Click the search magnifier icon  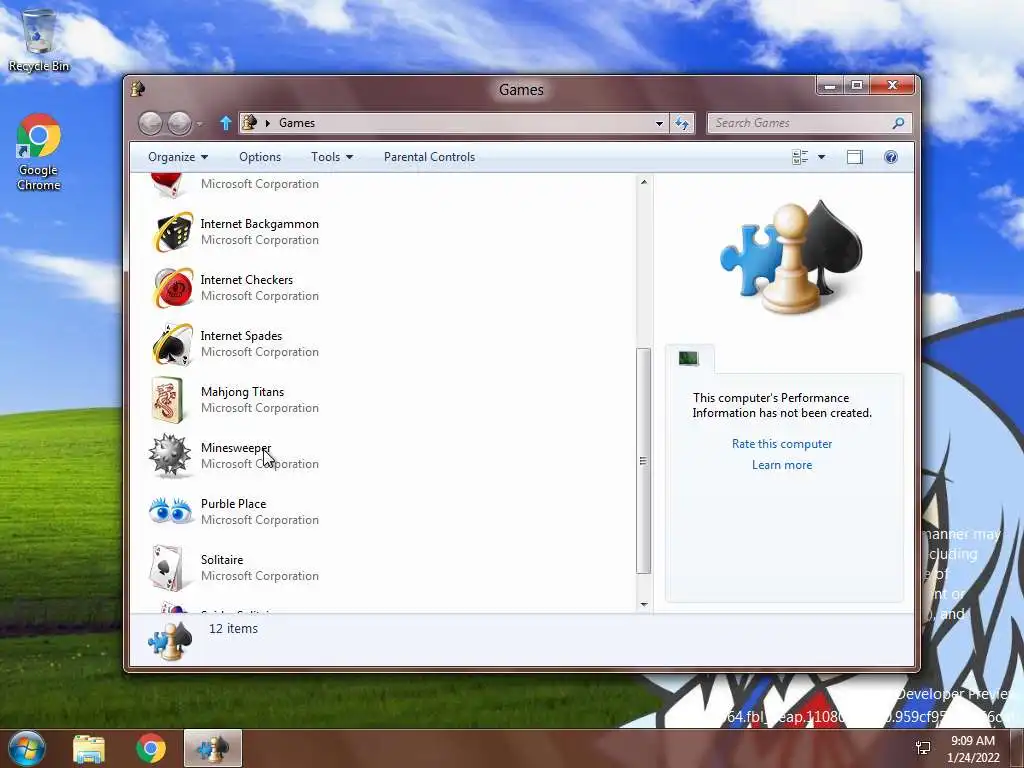coord(898,123)
